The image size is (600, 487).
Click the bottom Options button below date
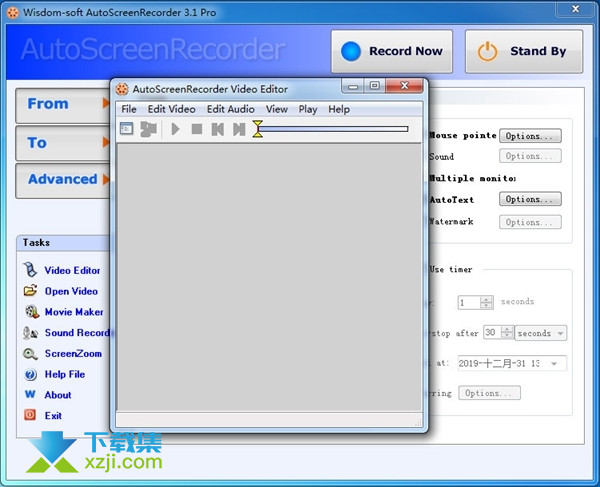(x=489, y=393)
